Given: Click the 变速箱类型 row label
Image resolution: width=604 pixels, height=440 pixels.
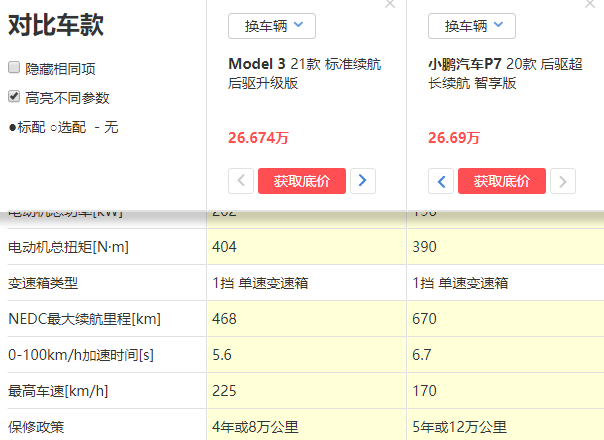Looking at the screenshot, I should pos(43,283).
